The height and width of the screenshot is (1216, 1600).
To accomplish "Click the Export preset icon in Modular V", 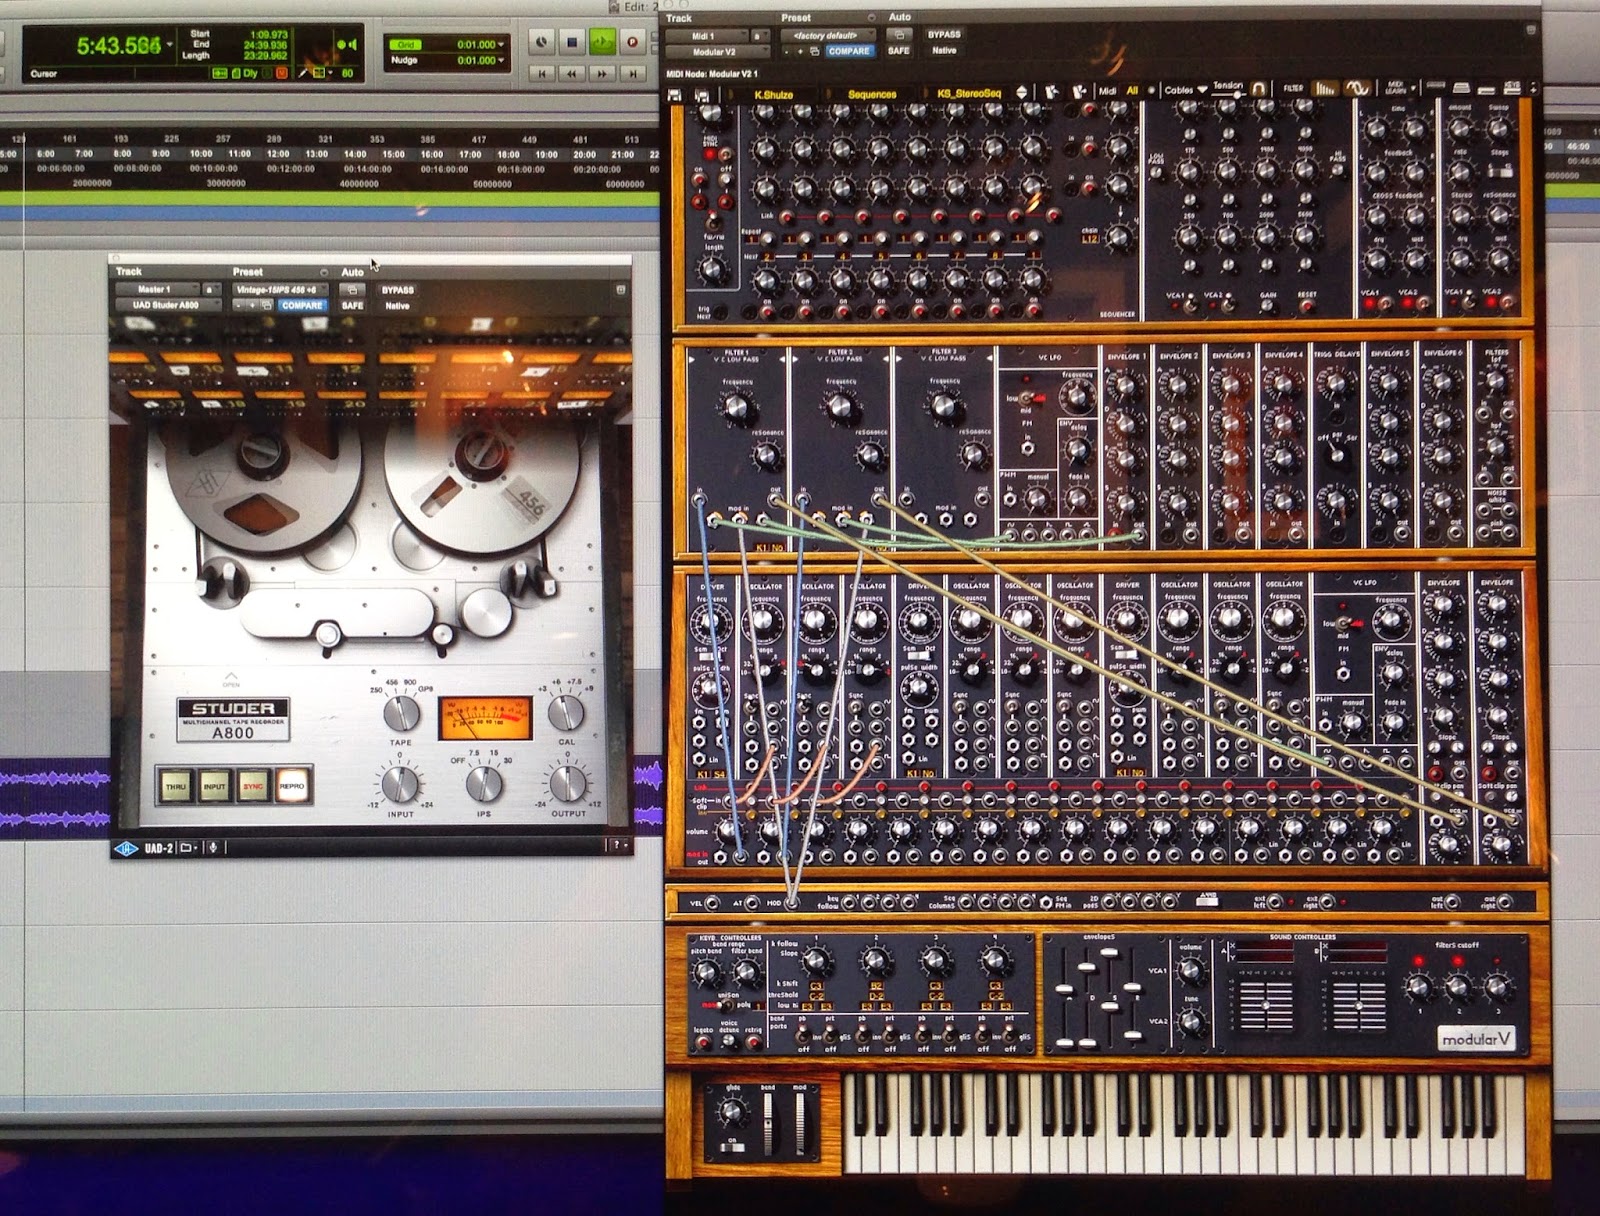I will point(1079,92).
